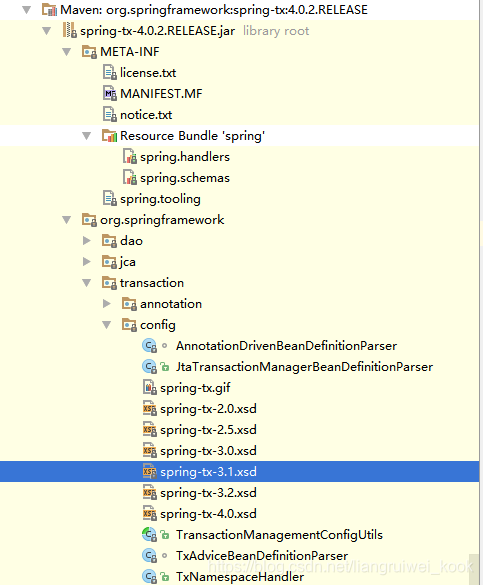Viewport: 483px width, 585px height.
Task: Collapse the META-INF folder
Action: coord(67,51)
